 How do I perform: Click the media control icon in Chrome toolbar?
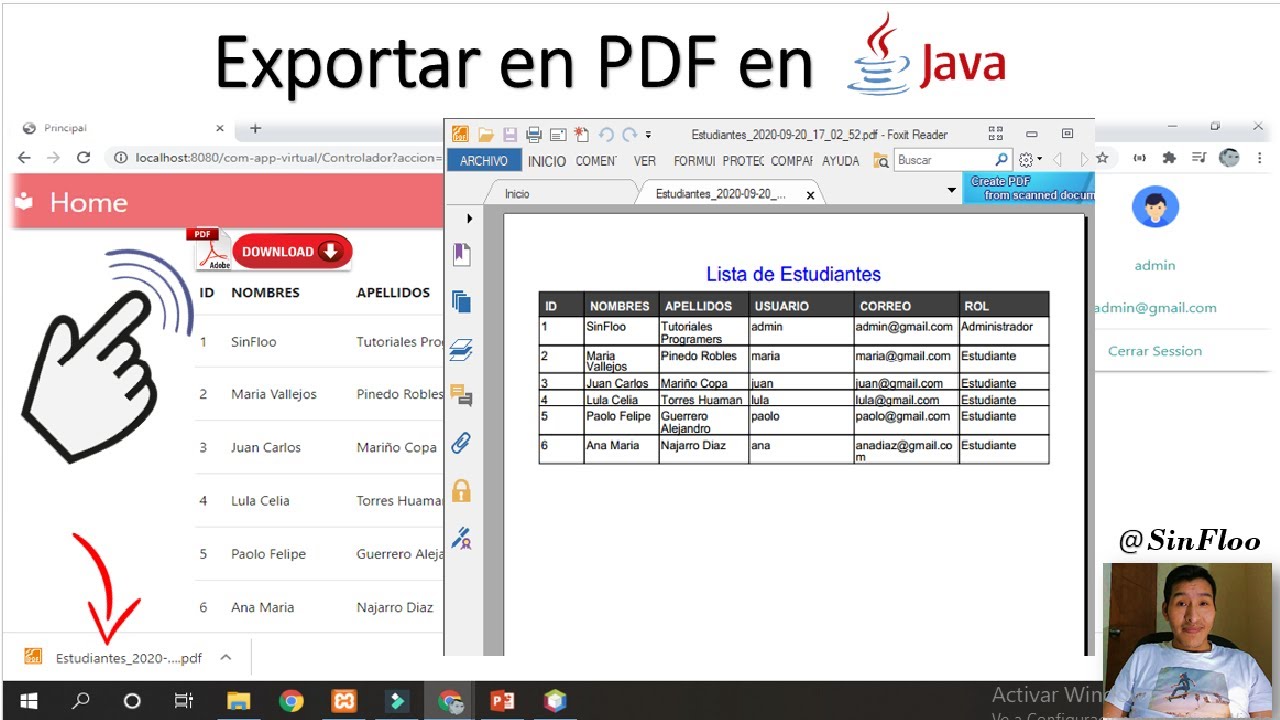click(1200, 158)
